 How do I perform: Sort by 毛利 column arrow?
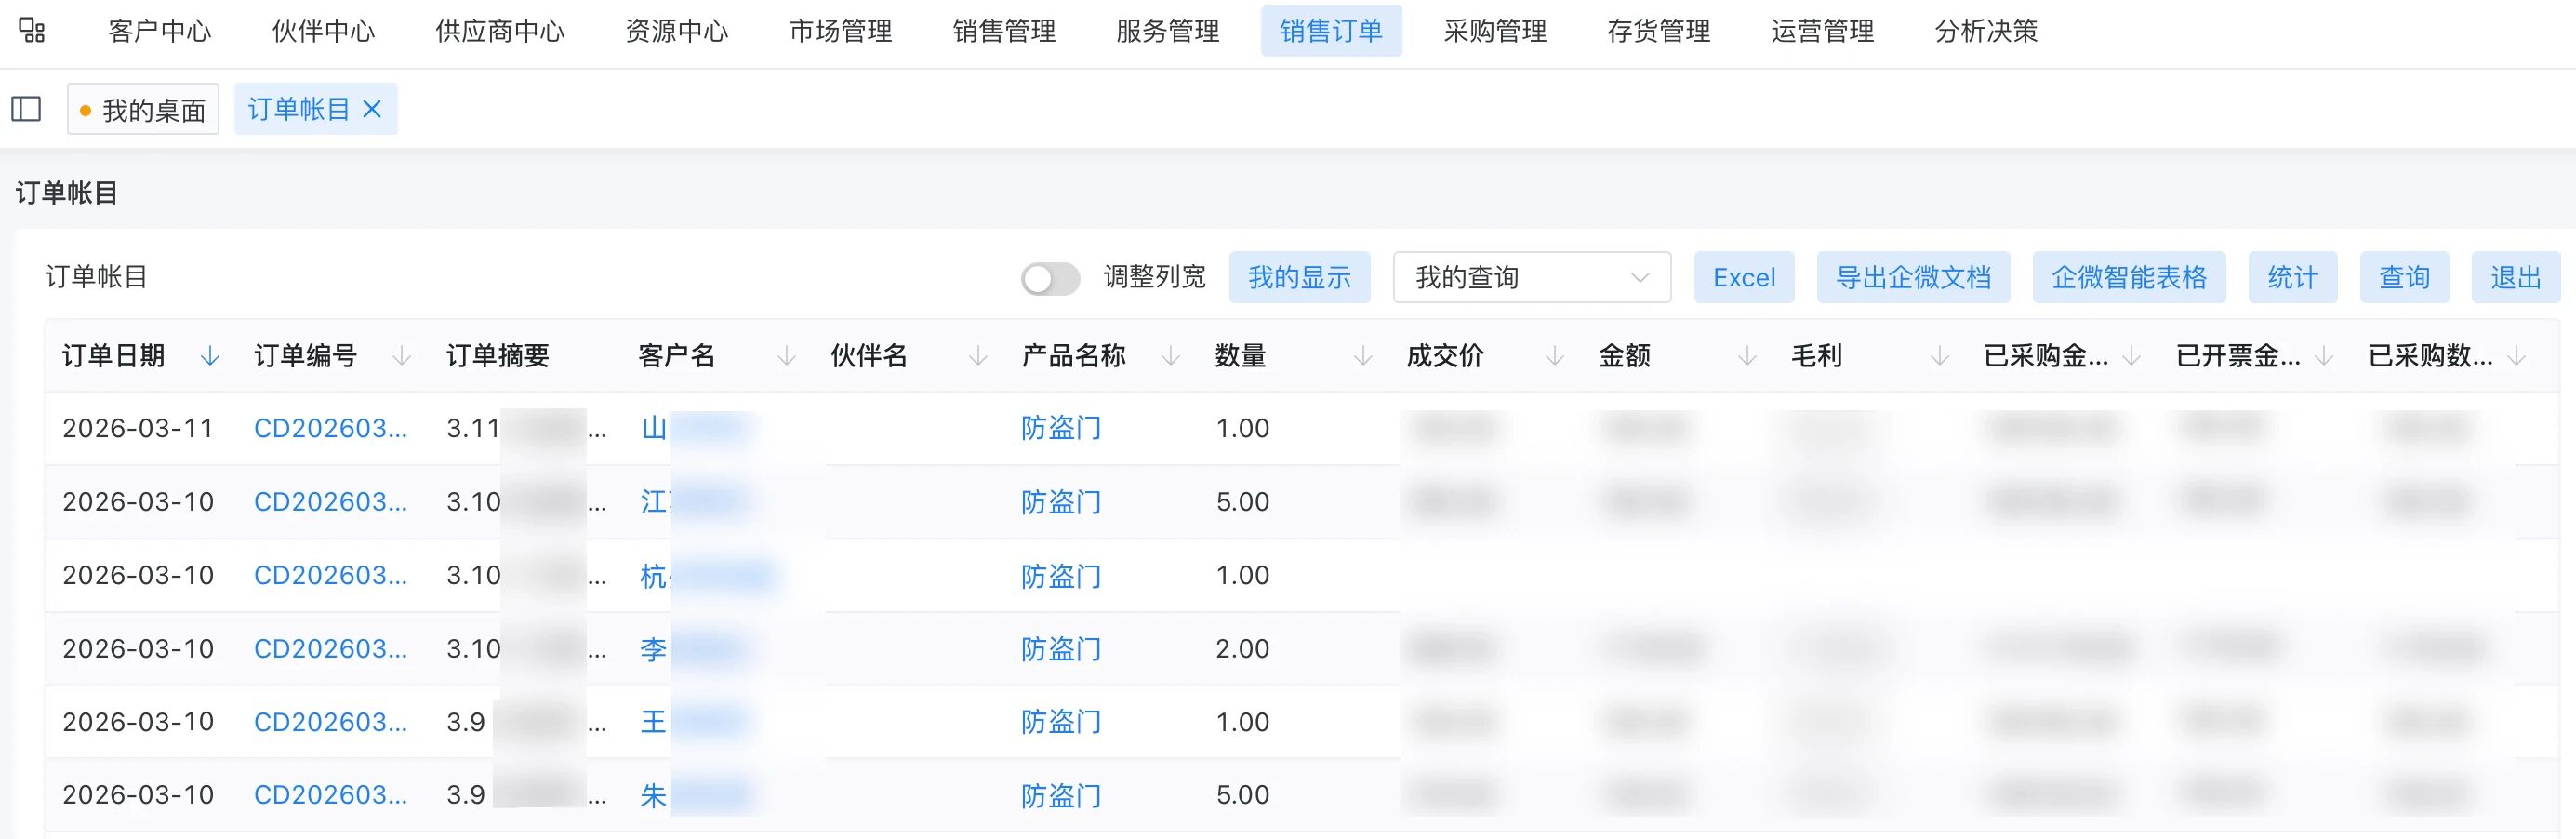[x=1939, y=356]
